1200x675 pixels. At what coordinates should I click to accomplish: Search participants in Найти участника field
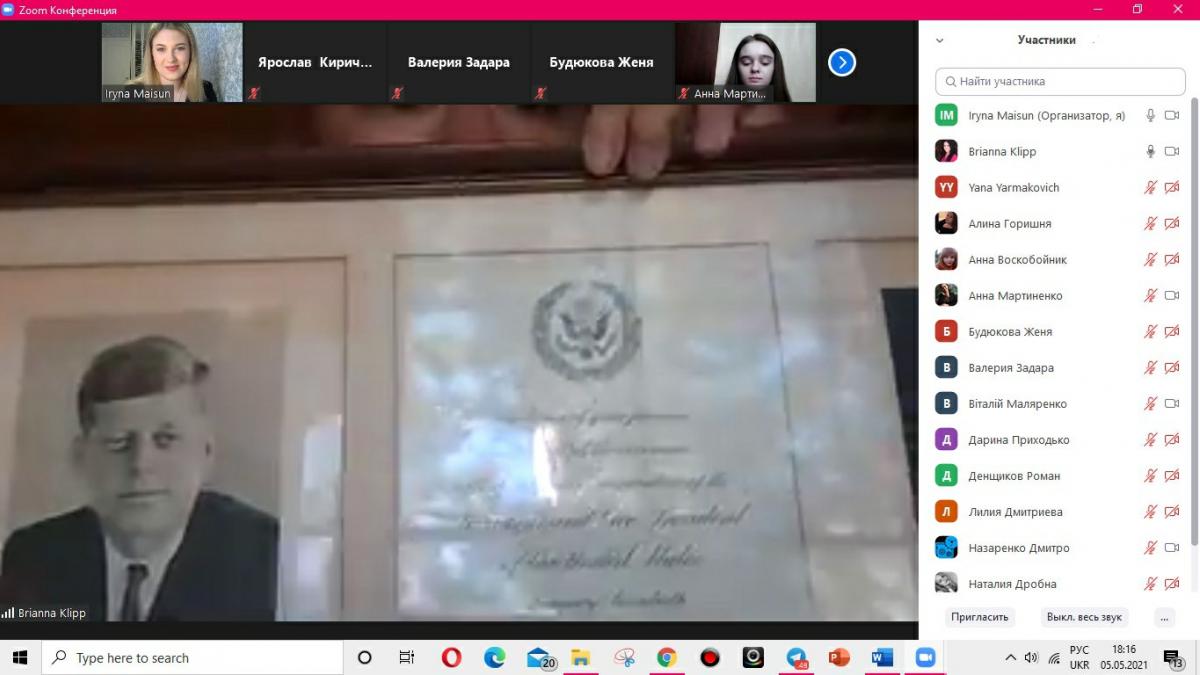pyautogui.click(x=1060, y=81)
